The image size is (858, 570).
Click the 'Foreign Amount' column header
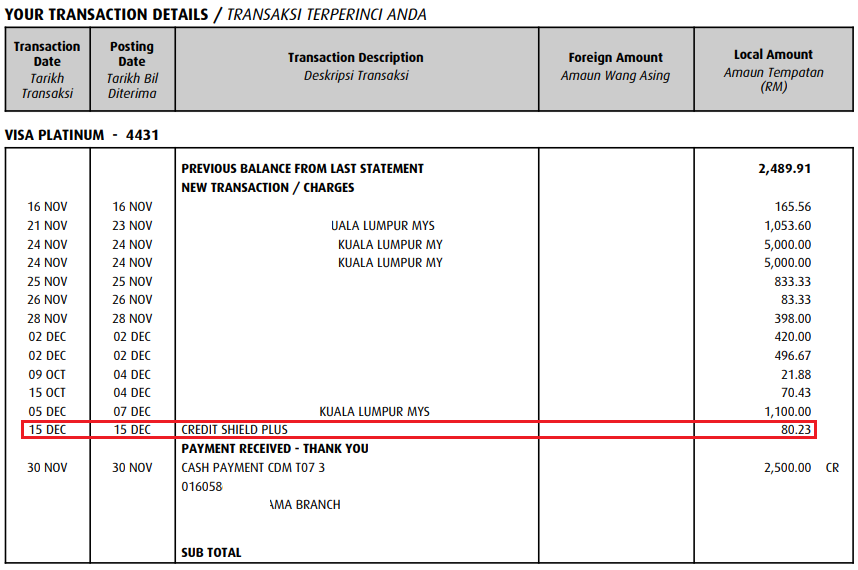click(616, 69)
